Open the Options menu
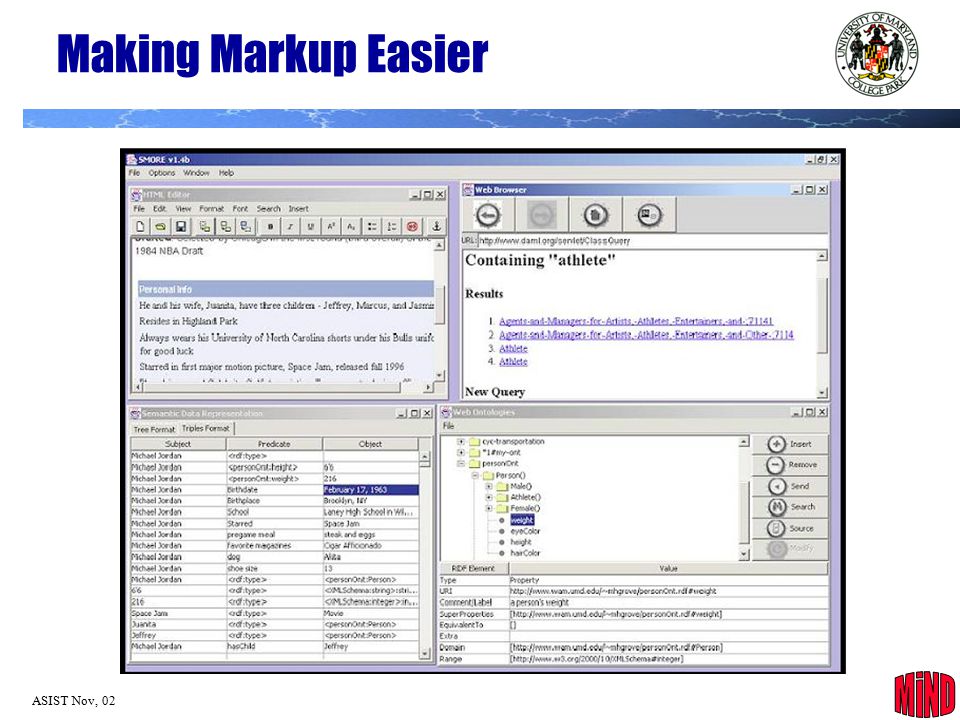960x720 pixels. (x=162, y=173)
